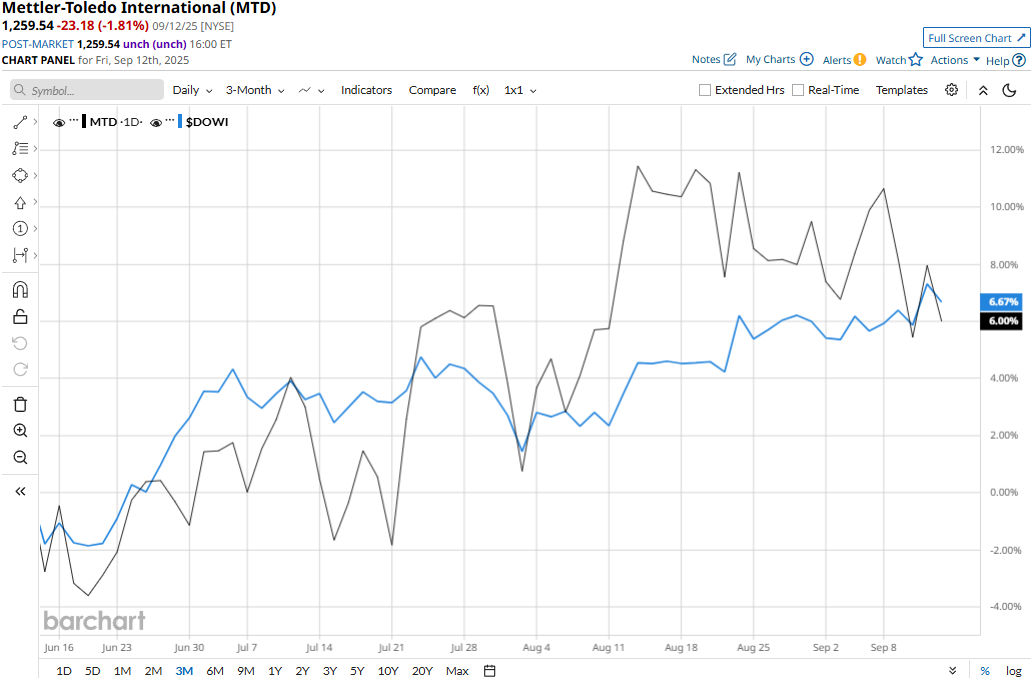Expand the trend line tool submenu arrow
The image size is (1031, 678).
tap(36, 122)
